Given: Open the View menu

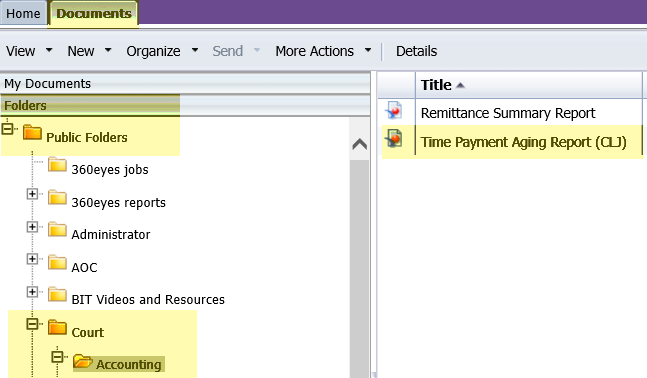Looking at the screenshot, I should coord(20,51).
